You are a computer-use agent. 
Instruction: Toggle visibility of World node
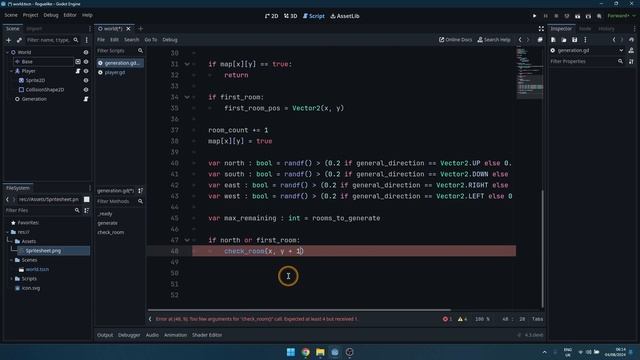[86, 52]
